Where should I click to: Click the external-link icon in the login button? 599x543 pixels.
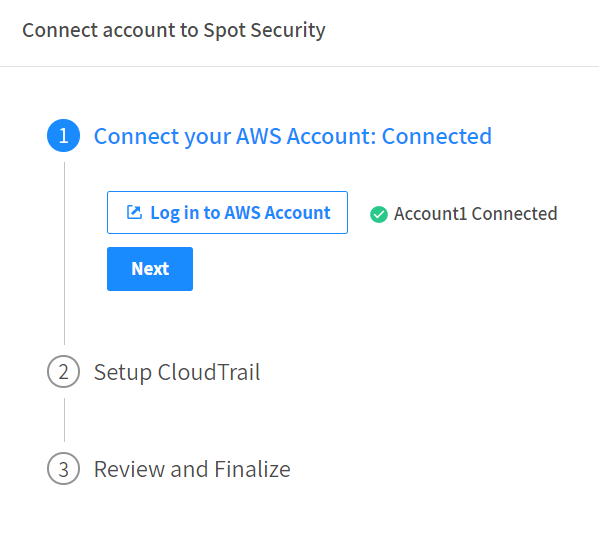[x=134, y=212]
